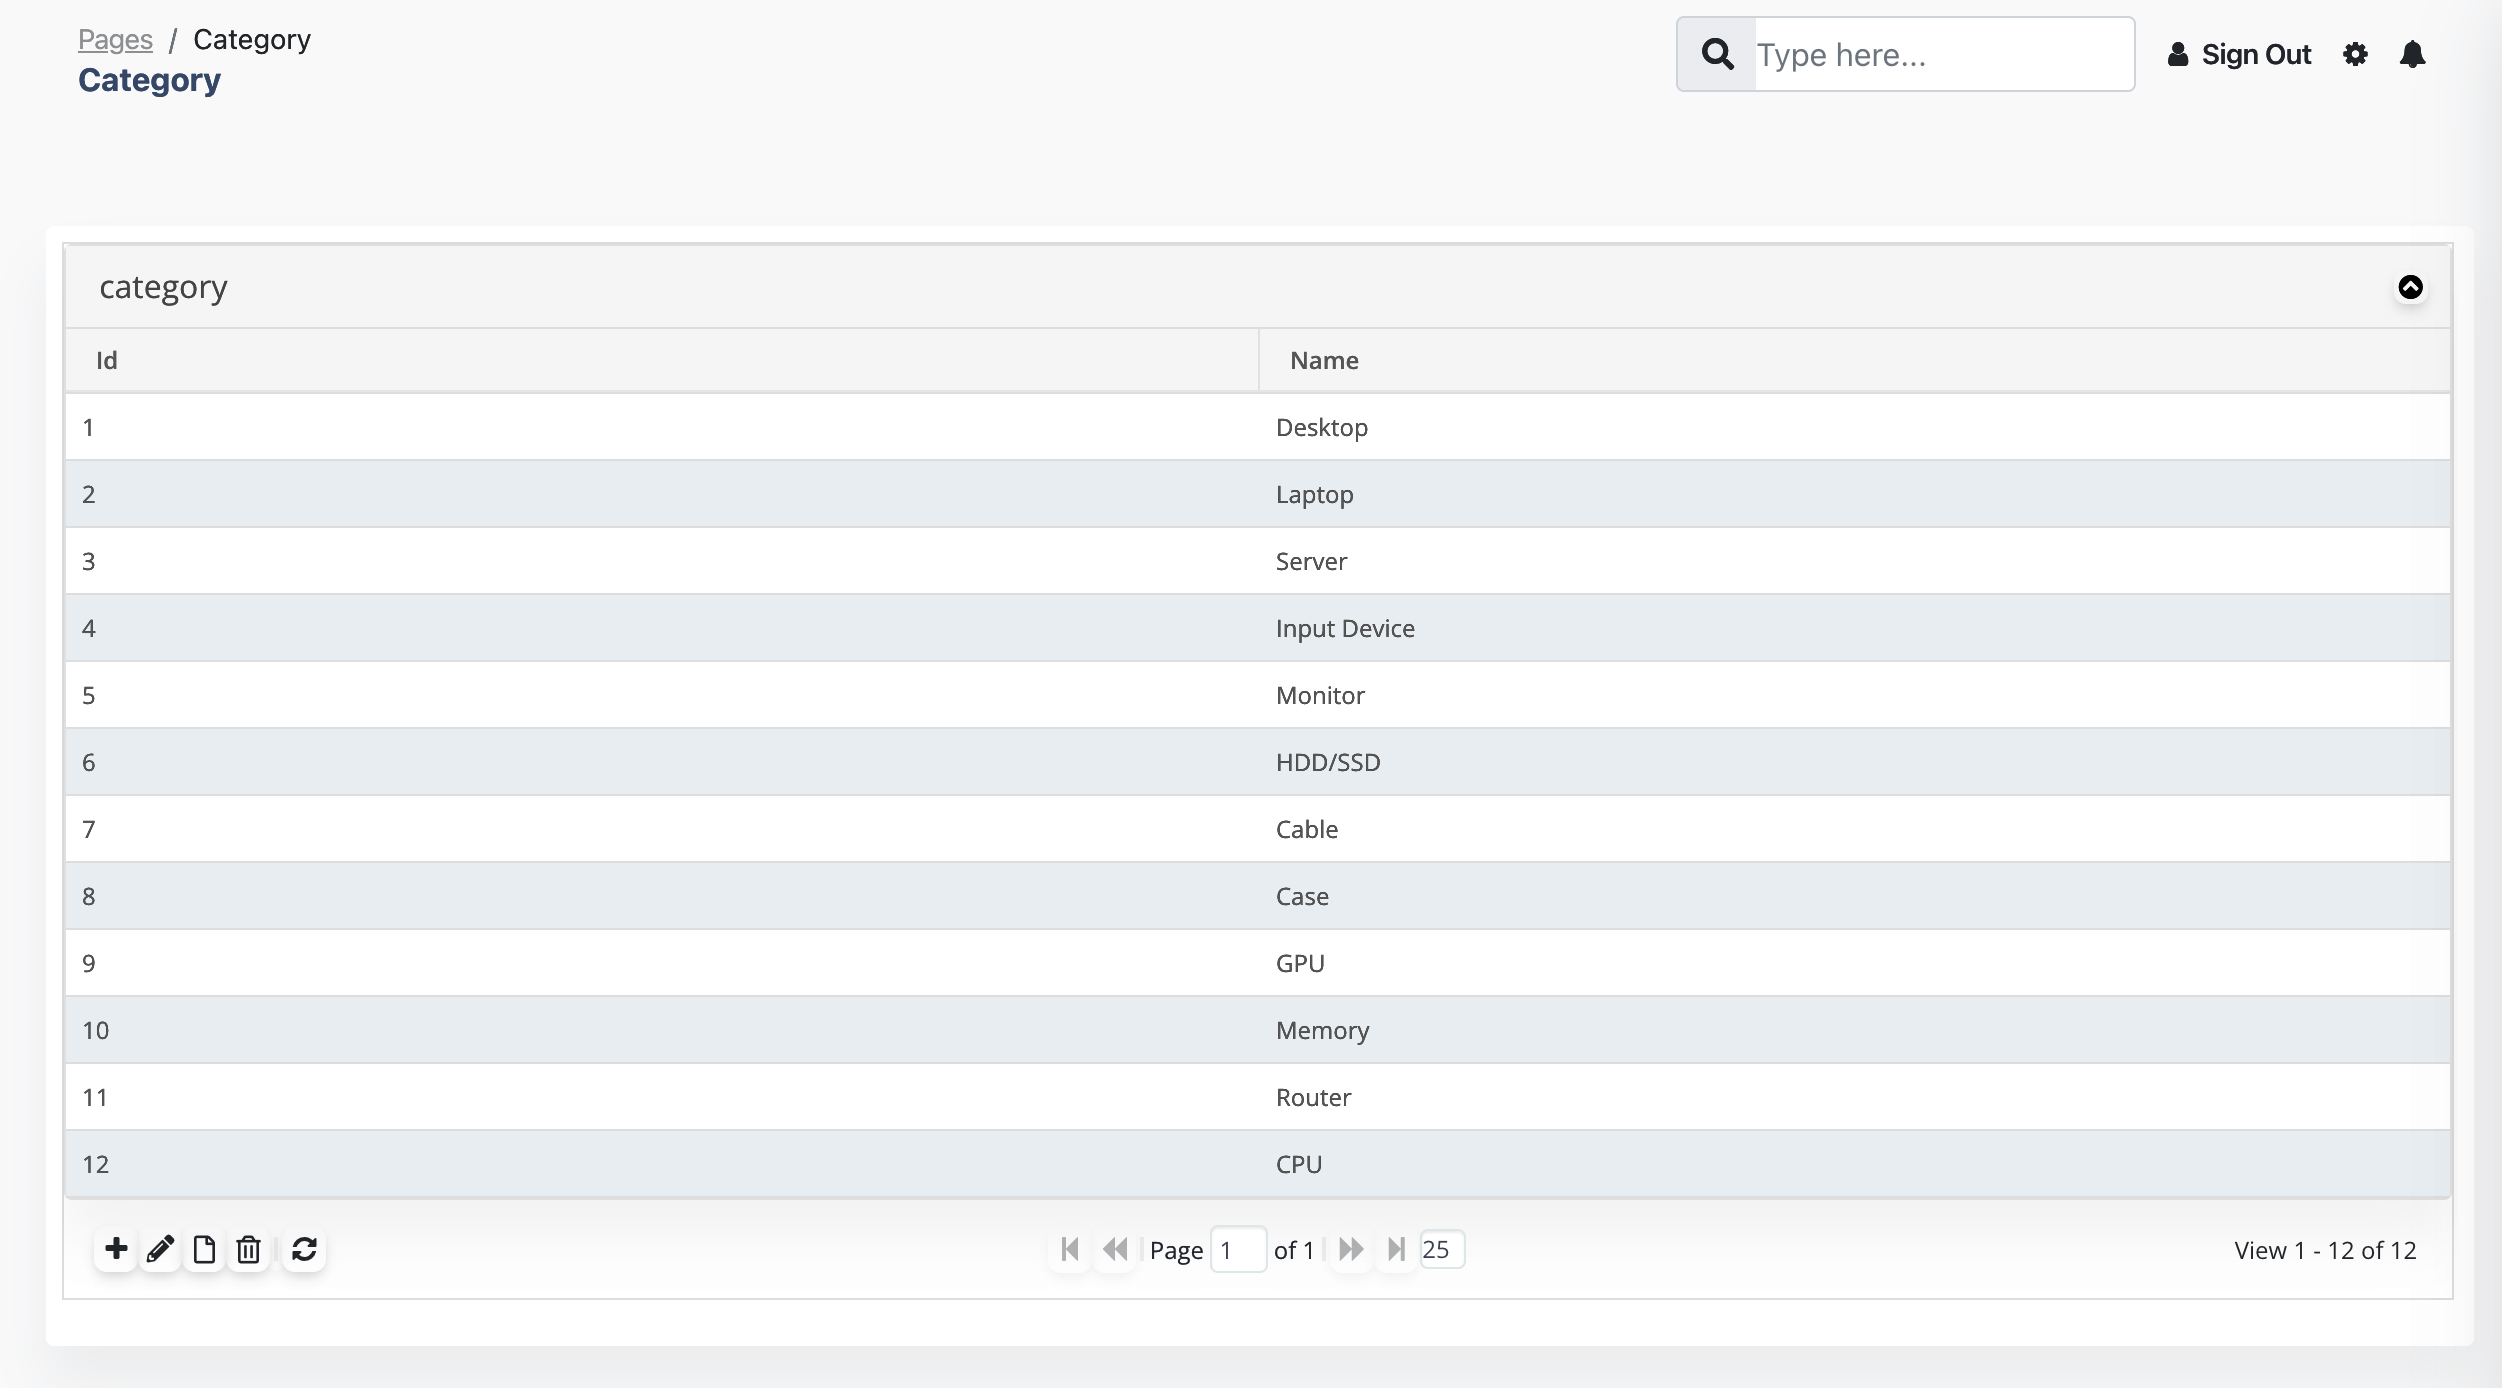The image size is (2502, 1388).
Task: Open the rows-per-page selector showing 25
Action: pyautogui.click(x=1442, y=1249)
